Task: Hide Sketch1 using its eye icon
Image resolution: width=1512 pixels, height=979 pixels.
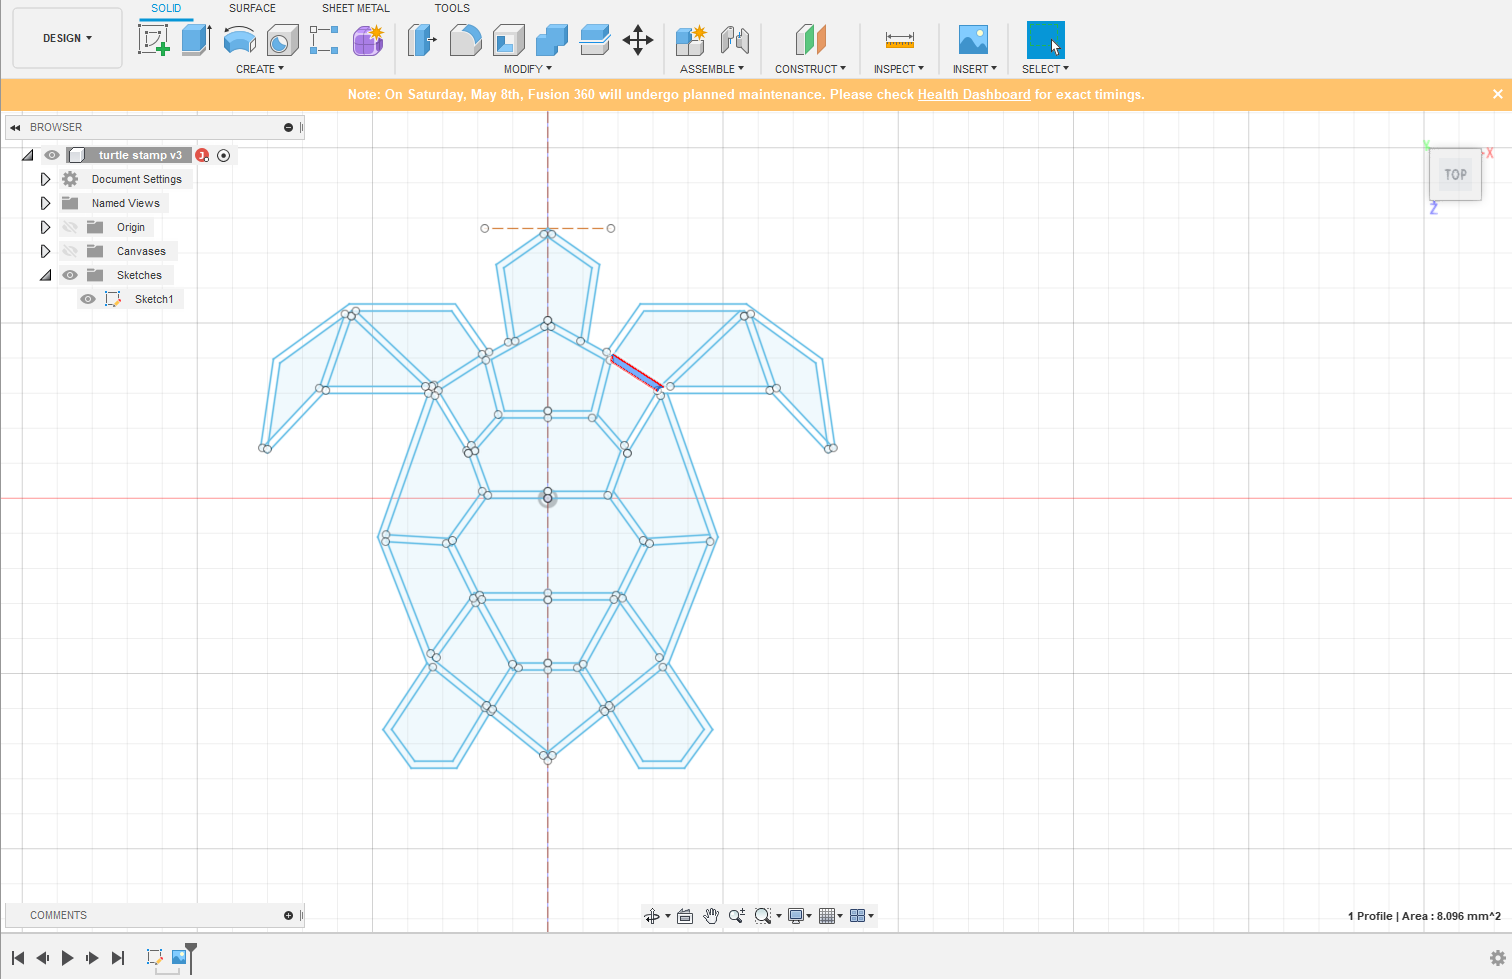Action: coord(88,299)
